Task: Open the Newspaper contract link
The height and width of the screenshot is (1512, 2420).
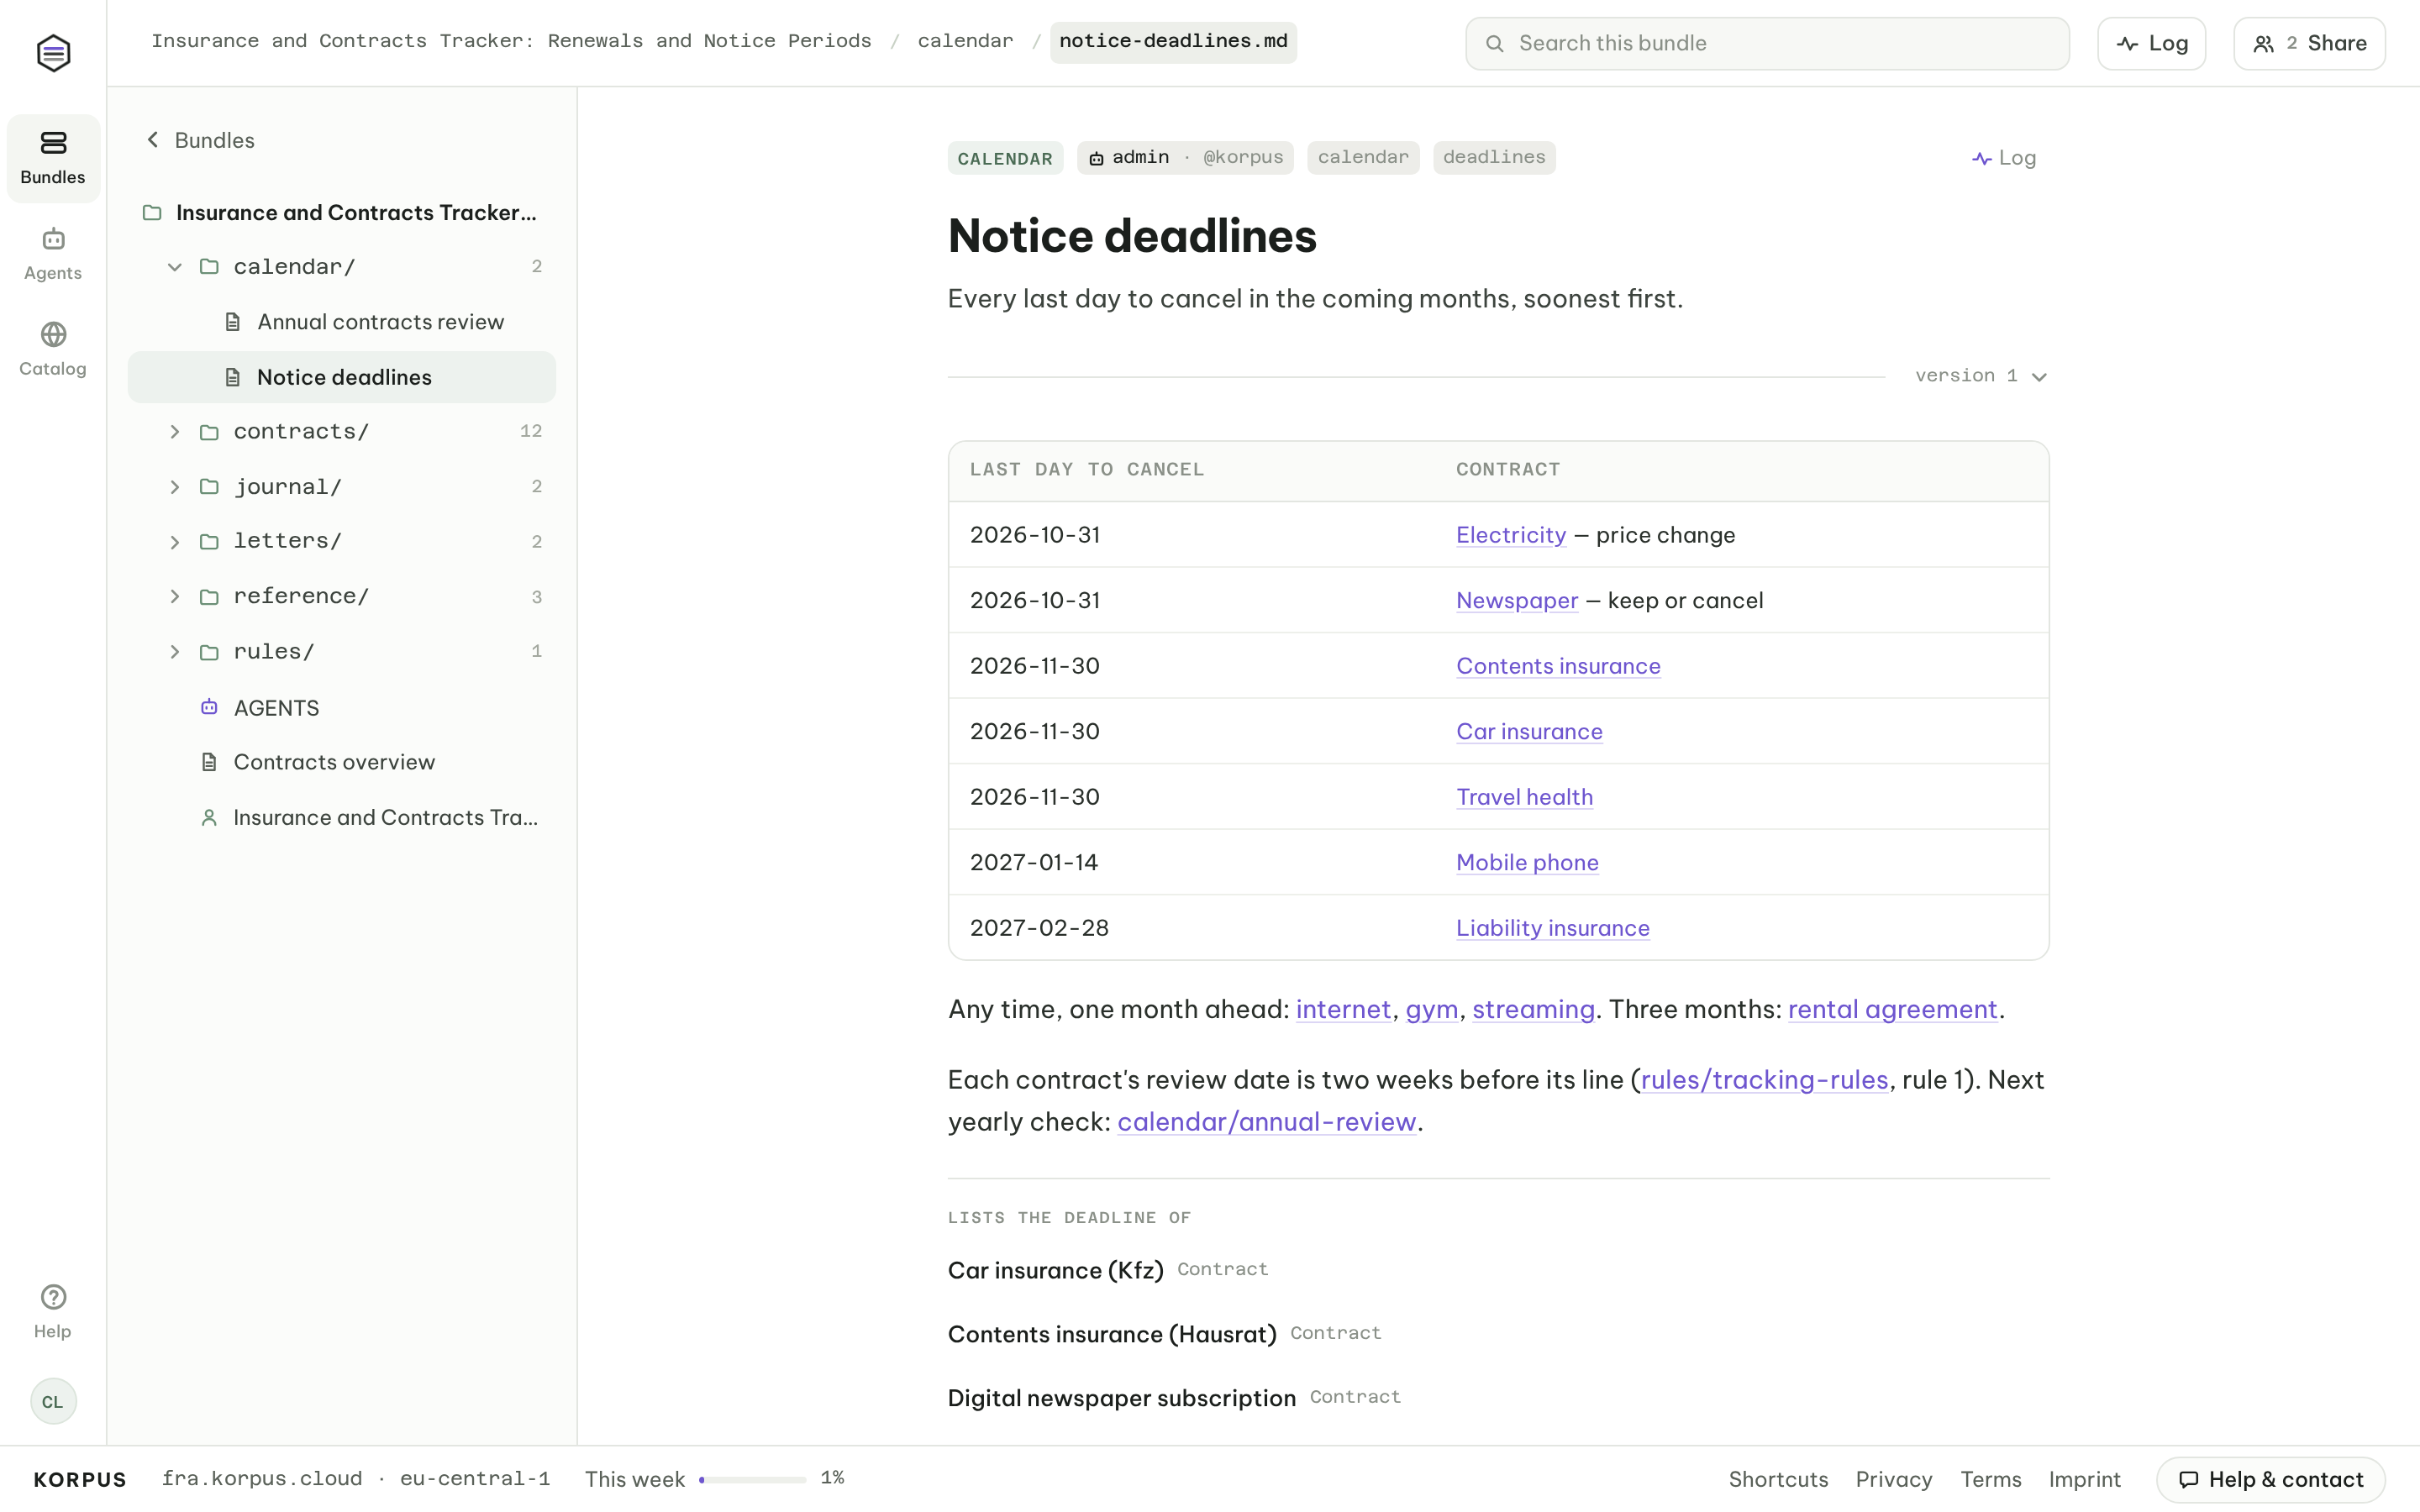Action: point(1517,601)
